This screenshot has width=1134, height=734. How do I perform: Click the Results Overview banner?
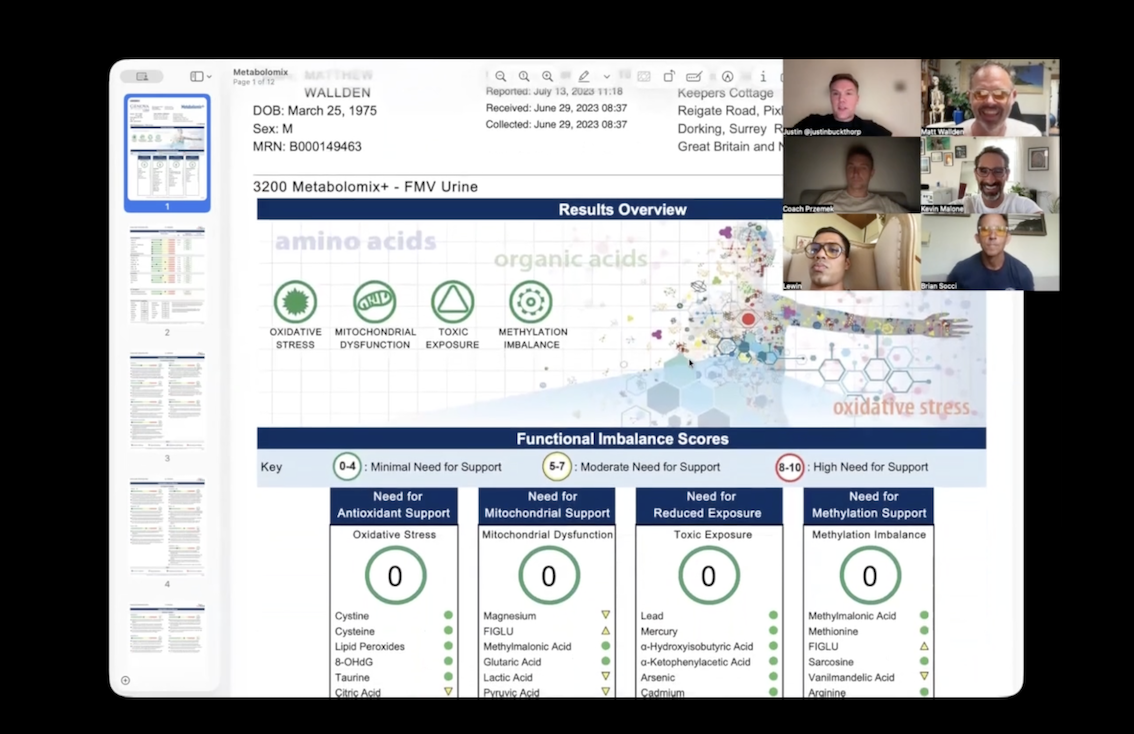520,210
